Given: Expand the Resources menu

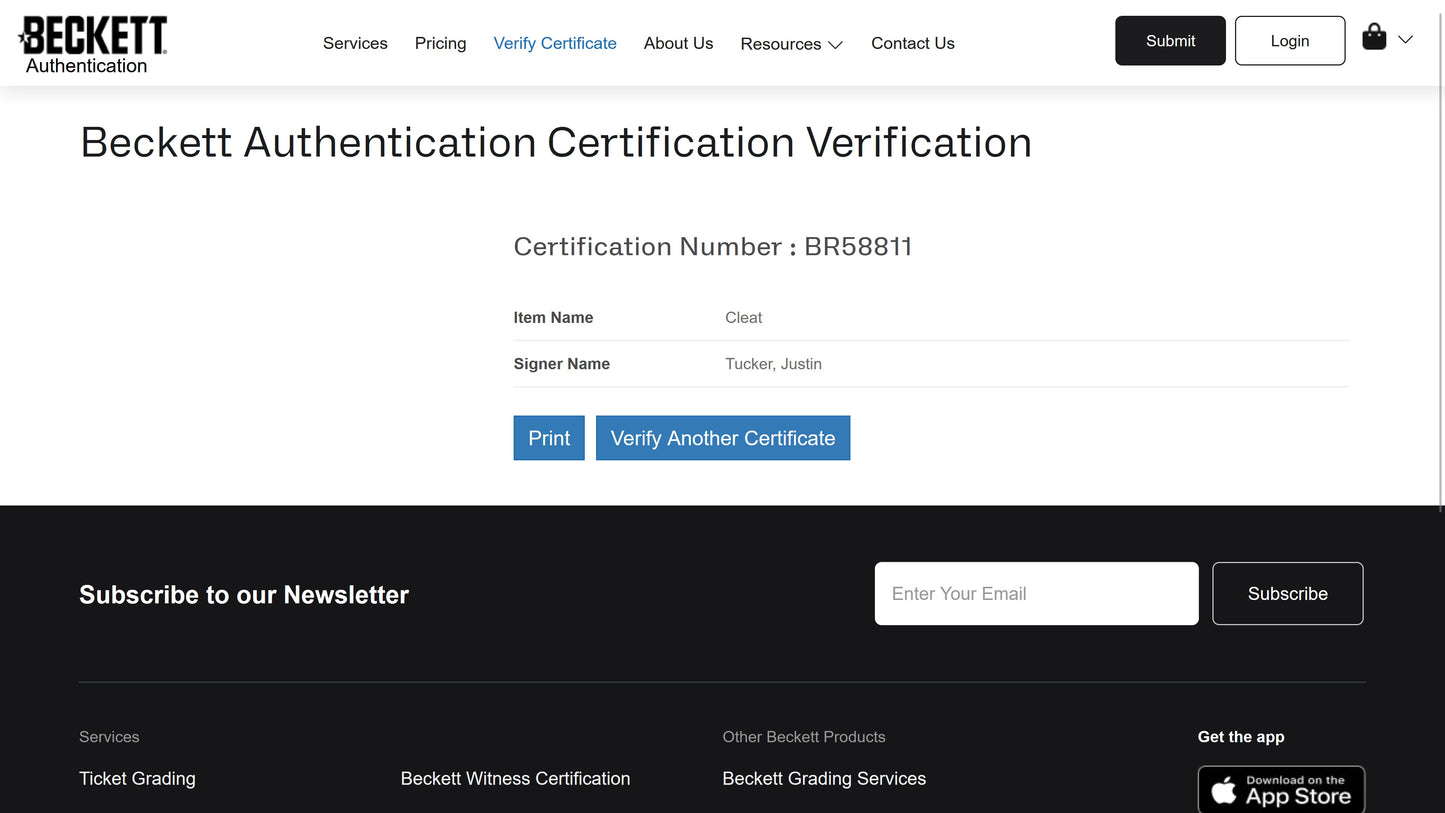Looking at the screenshot, I should click(792, 44).
